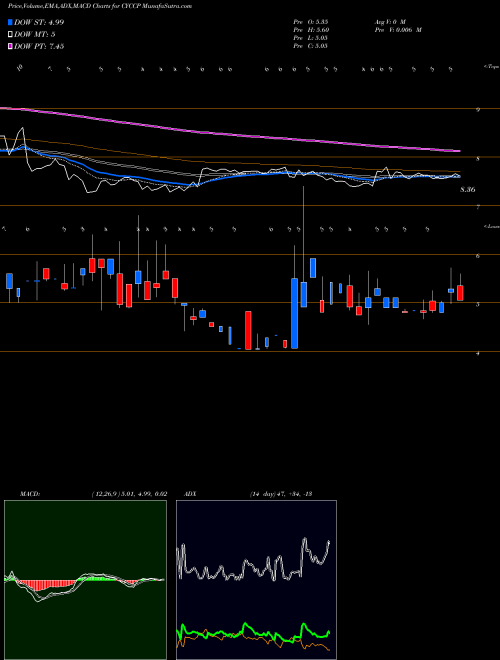Click the y-axis label 6

[478, 256]
